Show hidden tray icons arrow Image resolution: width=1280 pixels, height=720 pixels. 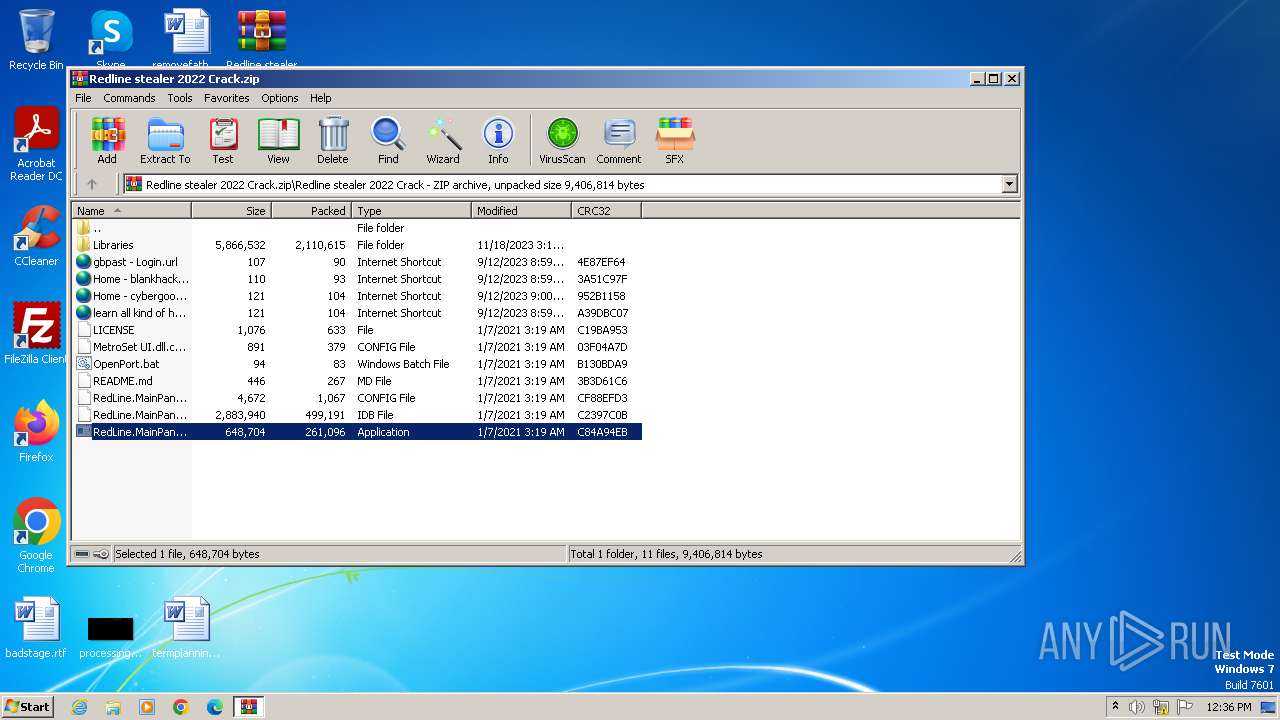(1115, 706)
